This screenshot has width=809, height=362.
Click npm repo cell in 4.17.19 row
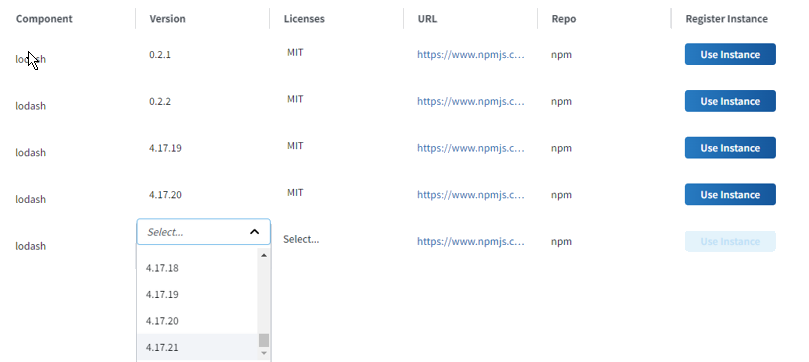(x=561, y=149)
